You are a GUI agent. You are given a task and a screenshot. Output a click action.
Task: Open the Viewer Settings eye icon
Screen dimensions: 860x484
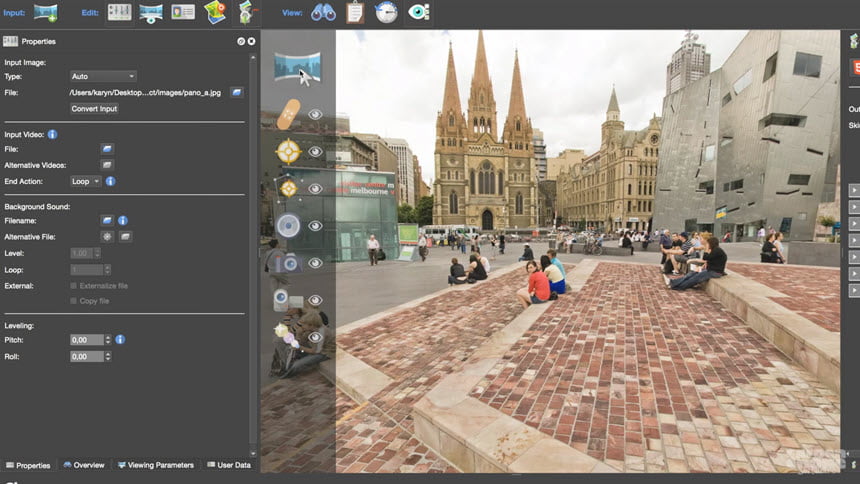click(418, 12)
